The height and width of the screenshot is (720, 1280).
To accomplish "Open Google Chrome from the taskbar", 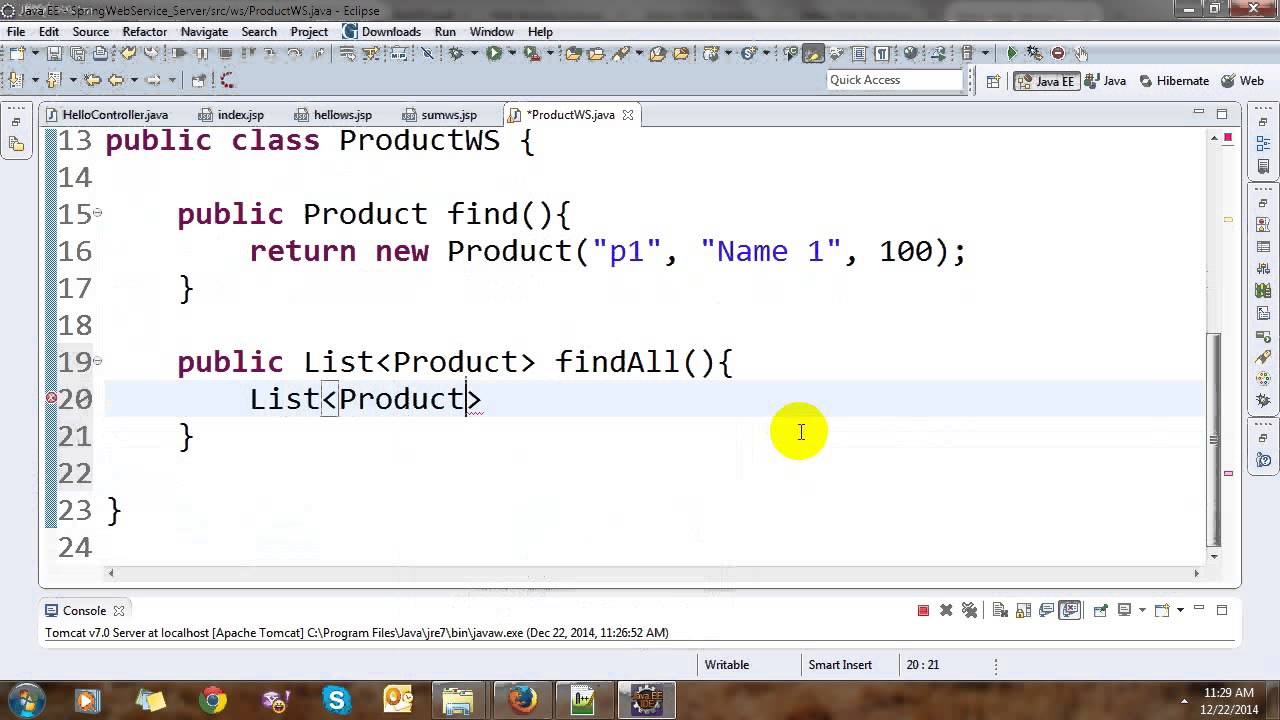I will (x=212, y=699).
